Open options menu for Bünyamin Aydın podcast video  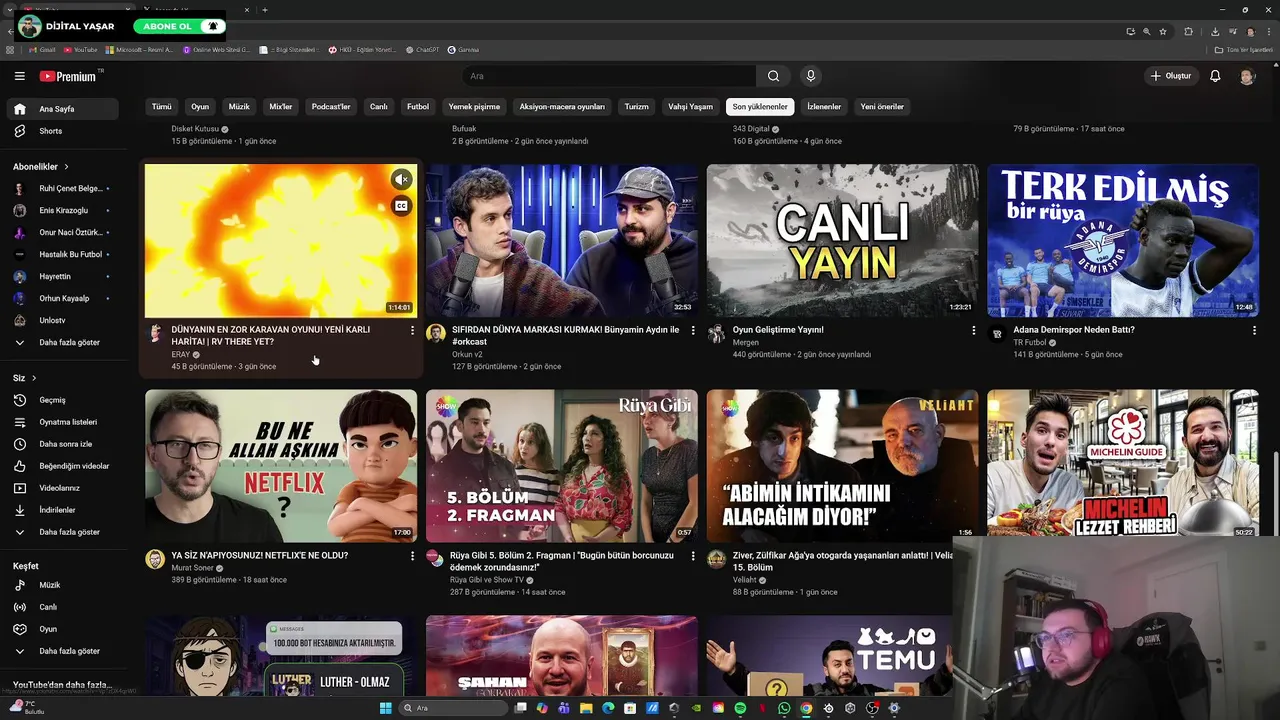pyautogui.click(x=693, y=330)
